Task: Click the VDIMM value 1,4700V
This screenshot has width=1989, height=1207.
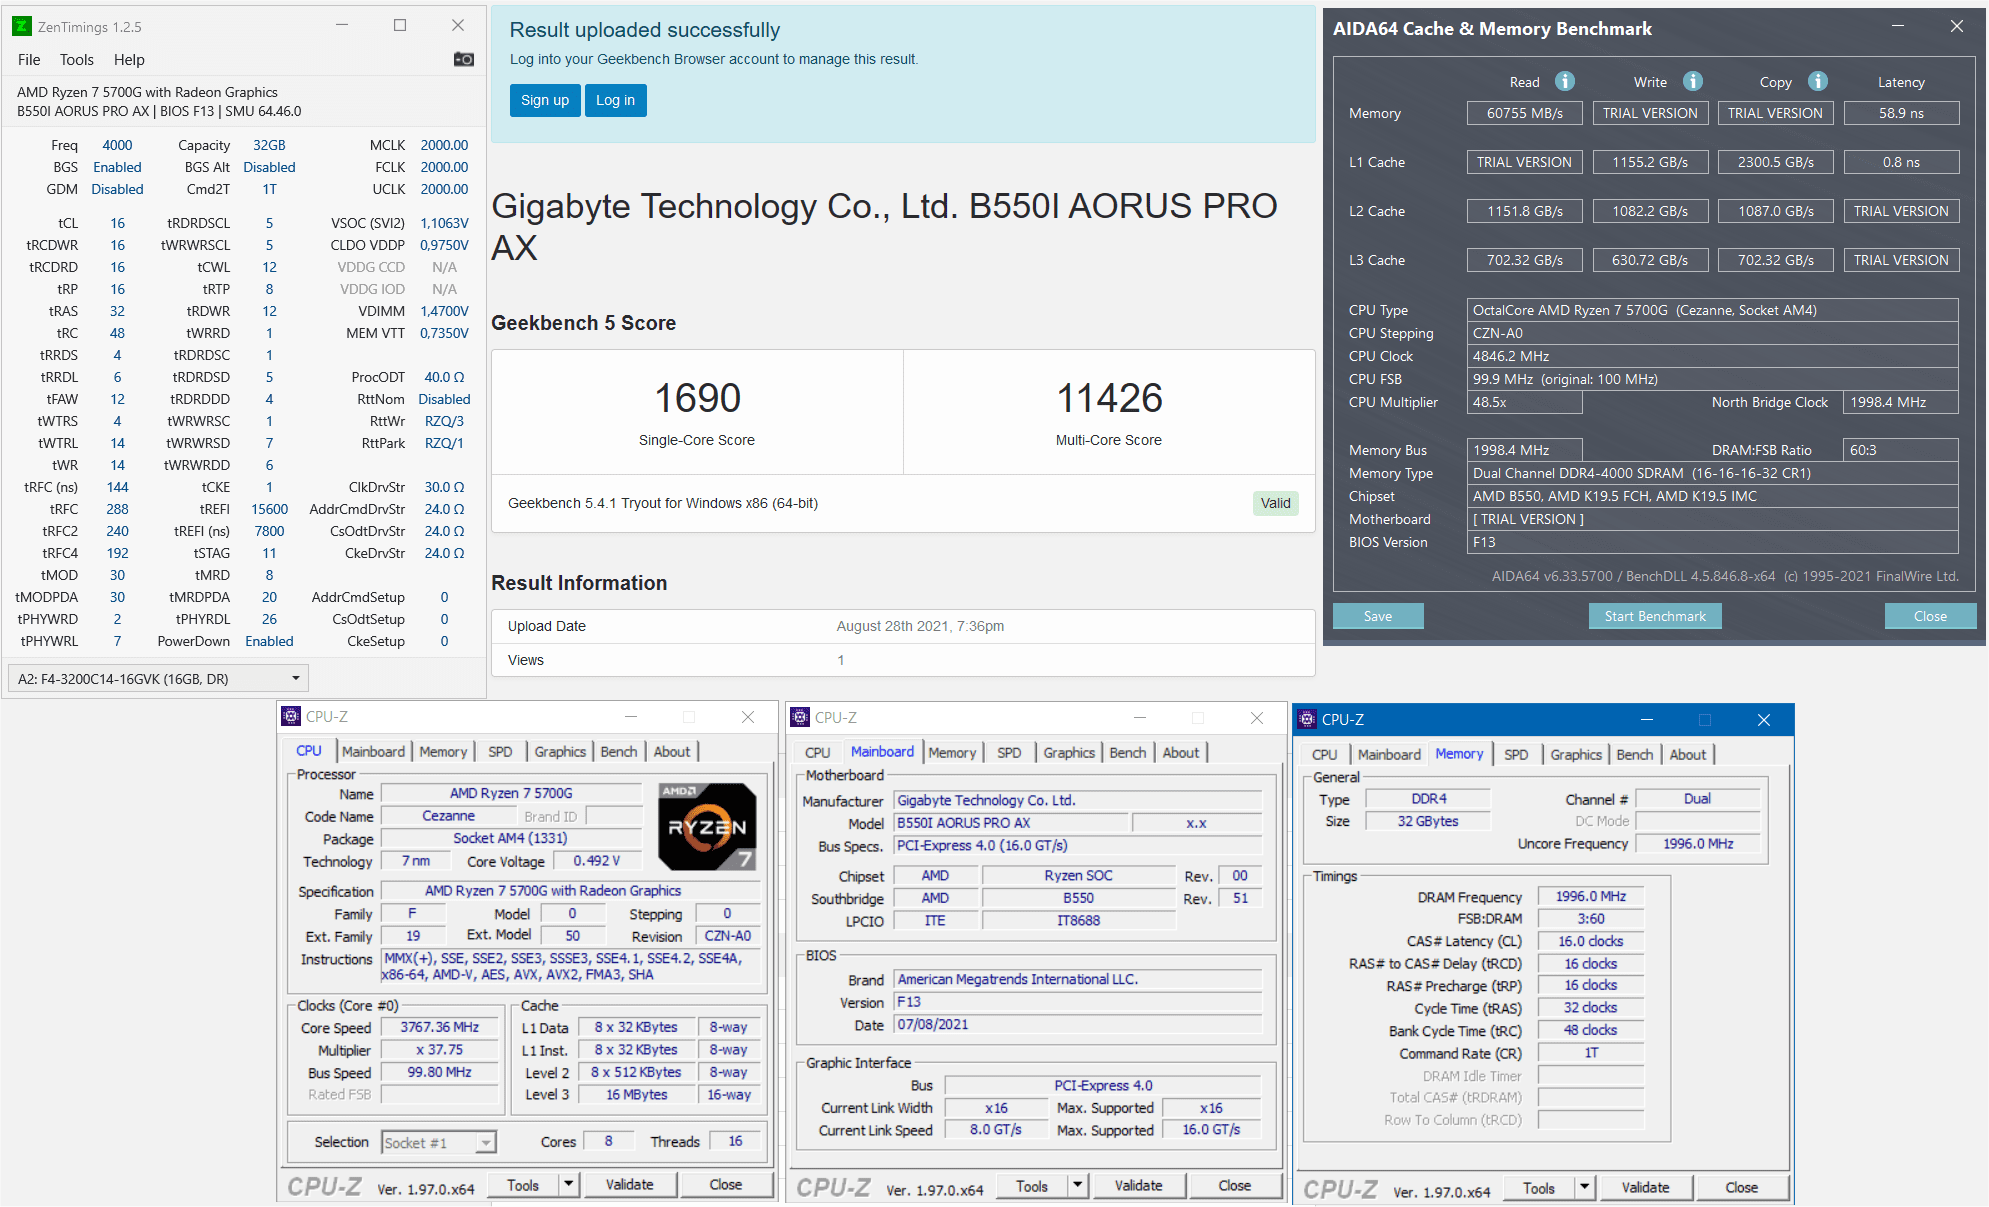Action: coord(444,311)
